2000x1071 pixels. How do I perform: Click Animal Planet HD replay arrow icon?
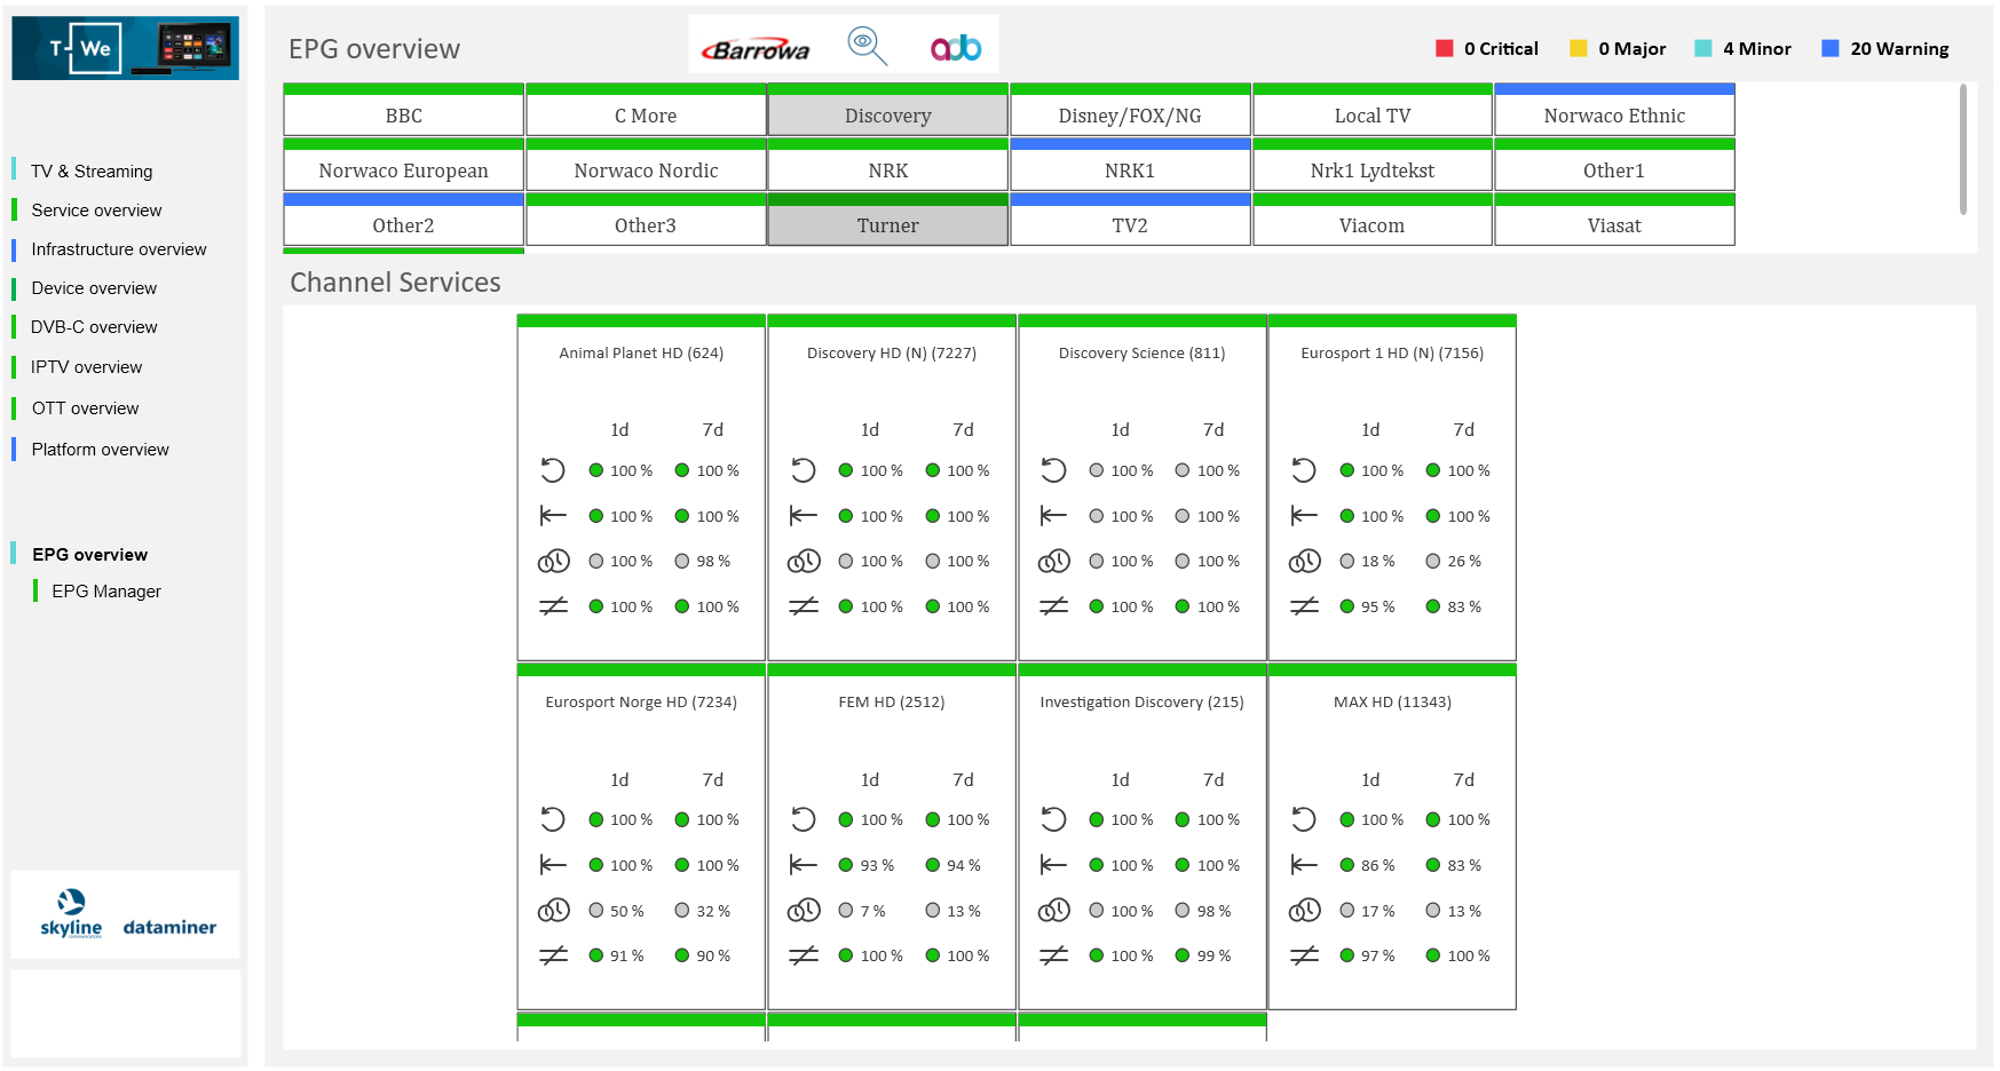coord(553,470)
